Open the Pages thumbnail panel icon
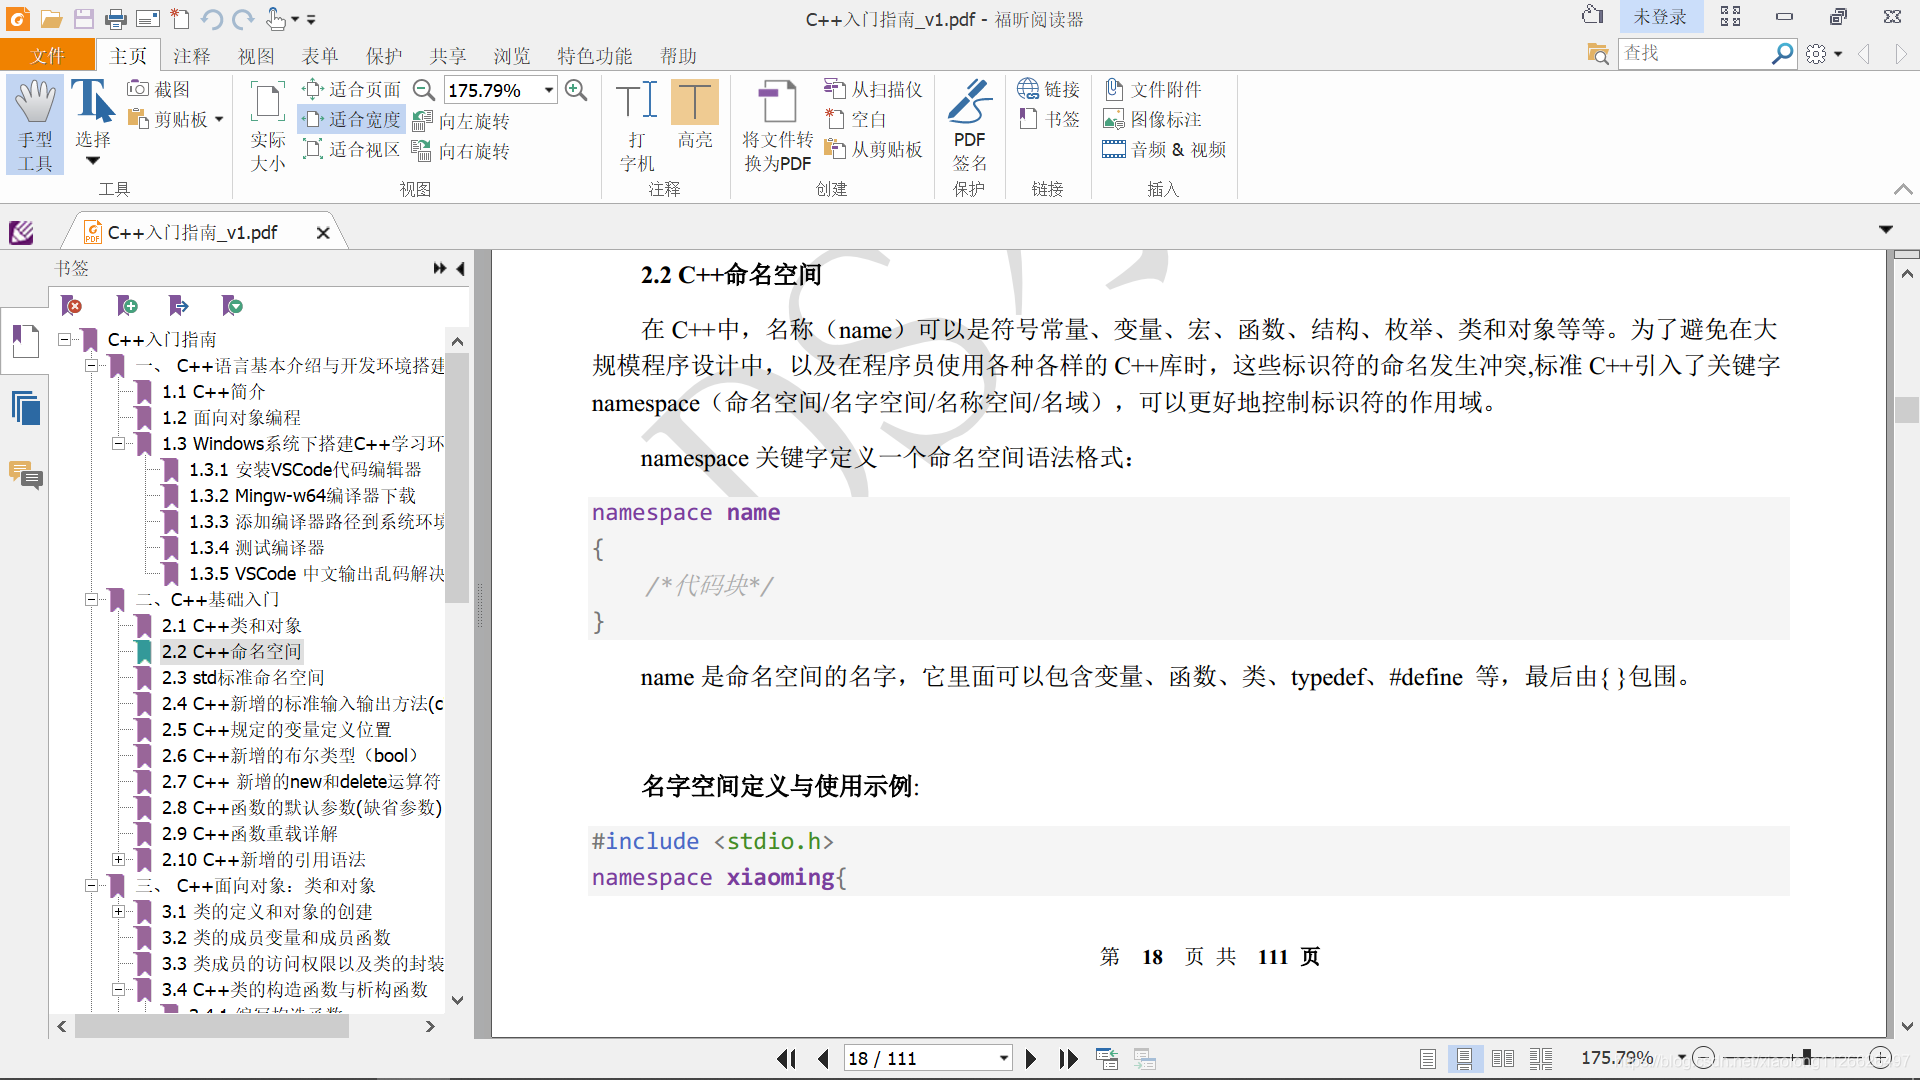This screenshot has width=1920, height=1080. click(26, 408)
